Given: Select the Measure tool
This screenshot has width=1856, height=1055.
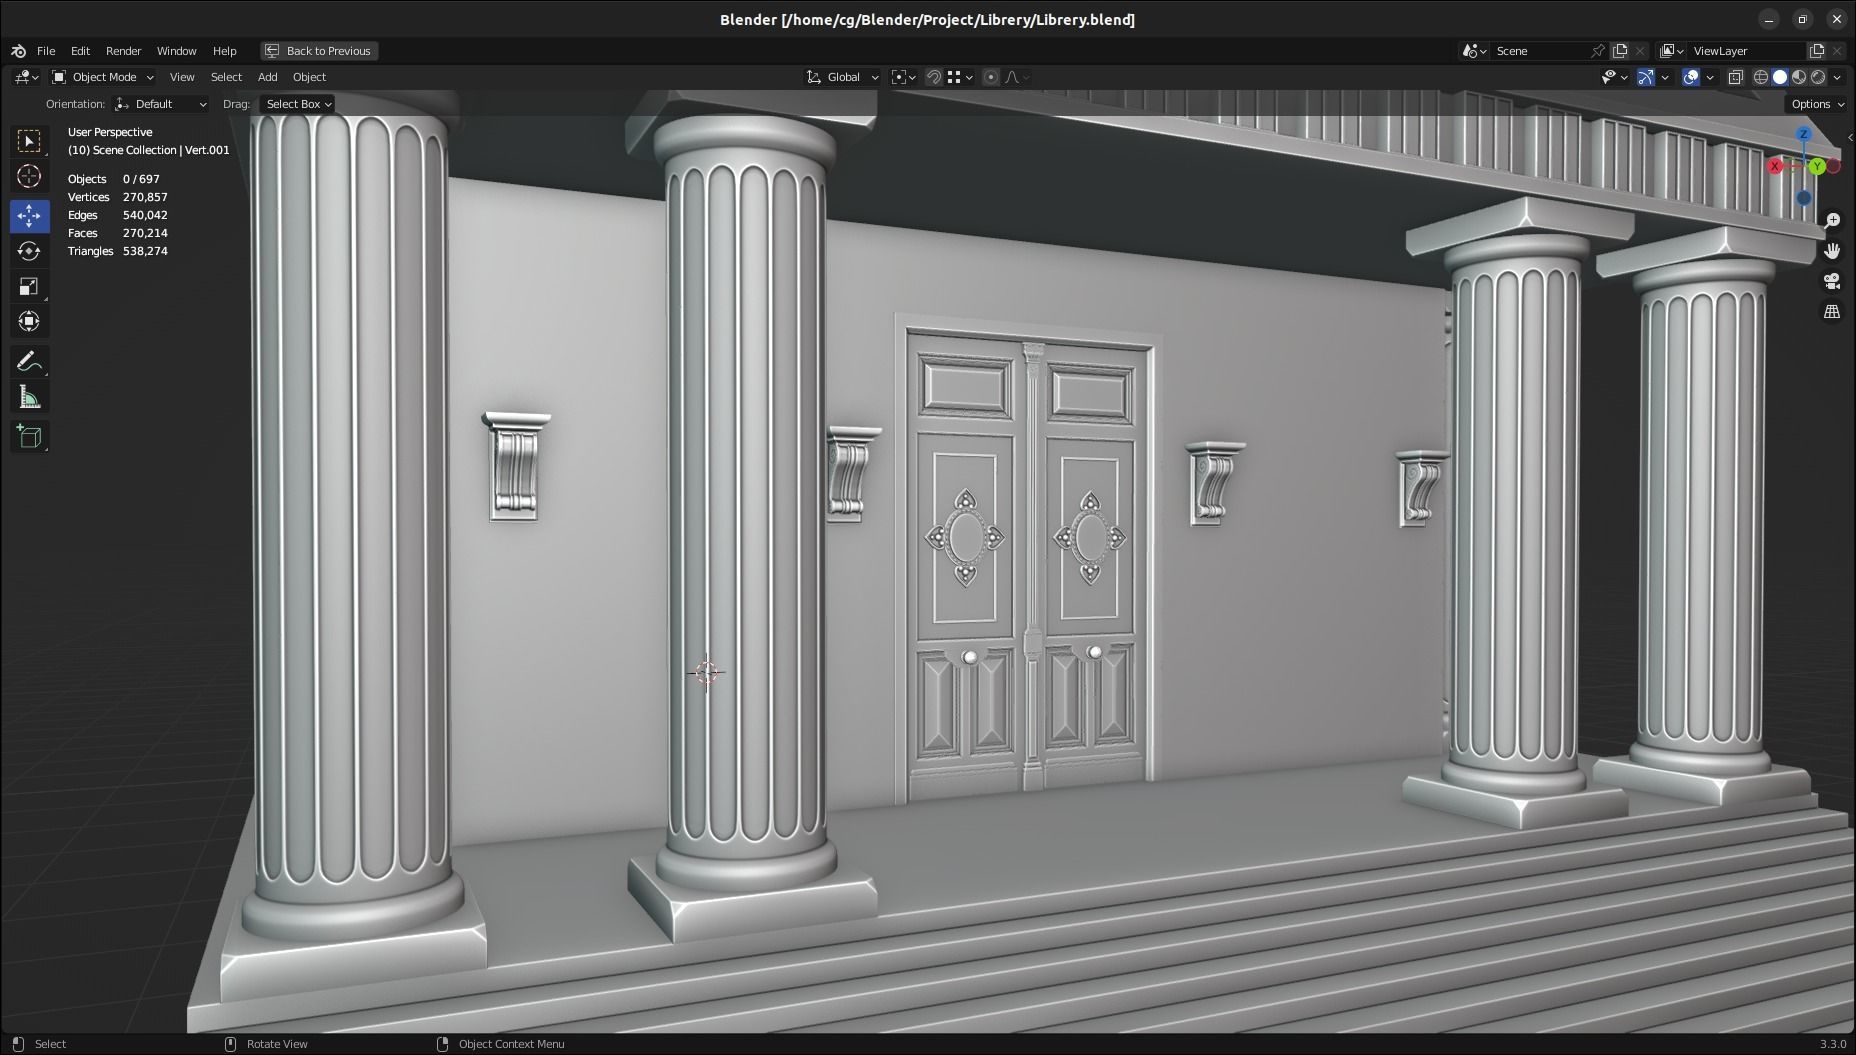Looking at the screenshot, I should tap(29, 398).
